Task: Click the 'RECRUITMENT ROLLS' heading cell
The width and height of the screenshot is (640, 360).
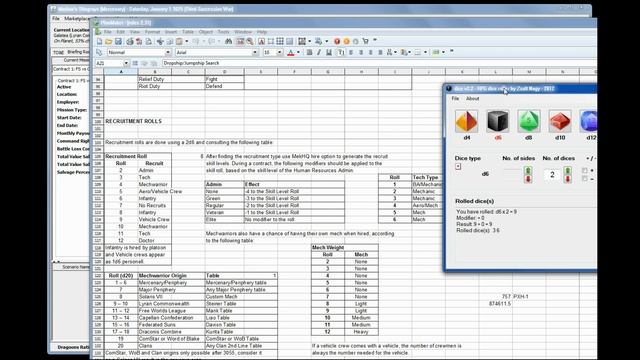Action: 133,121
